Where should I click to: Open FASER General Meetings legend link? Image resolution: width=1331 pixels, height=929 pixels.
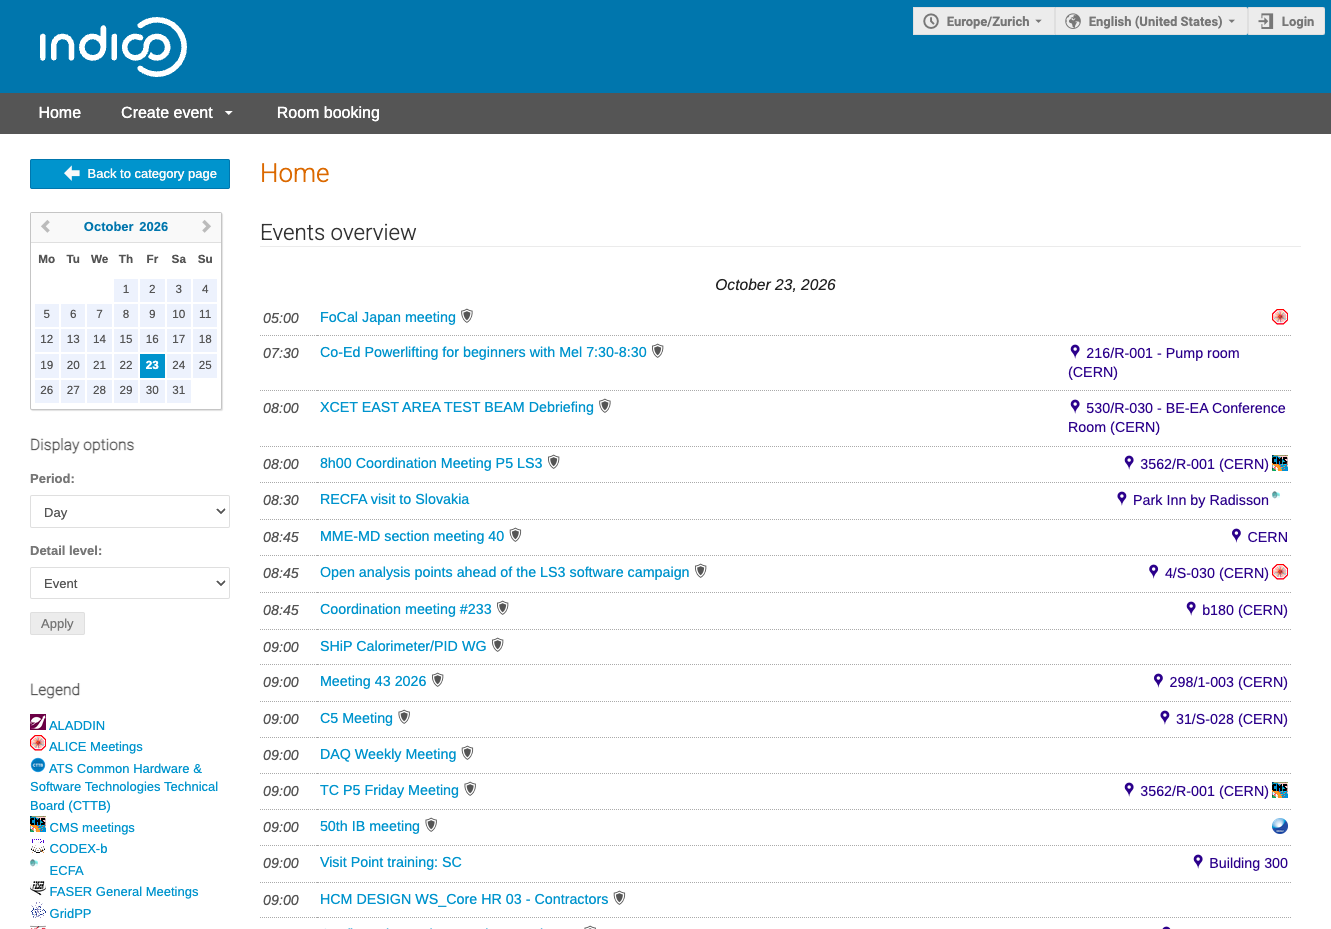coord(124,891)
